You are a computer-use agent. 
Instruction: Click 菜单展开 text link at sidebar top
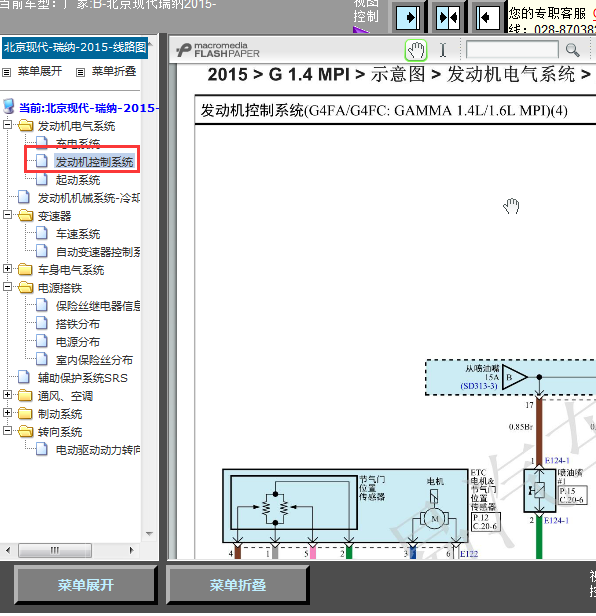point(40,72)
